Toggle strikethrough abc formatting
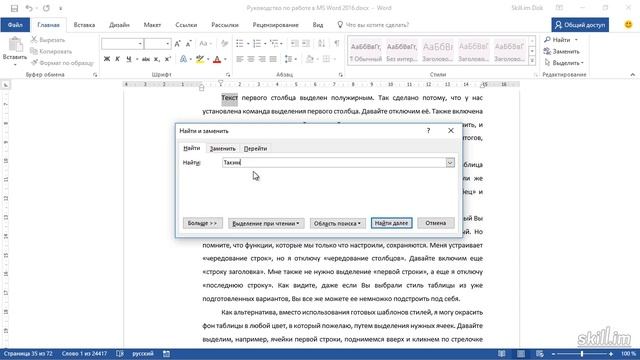 point(146,59)
